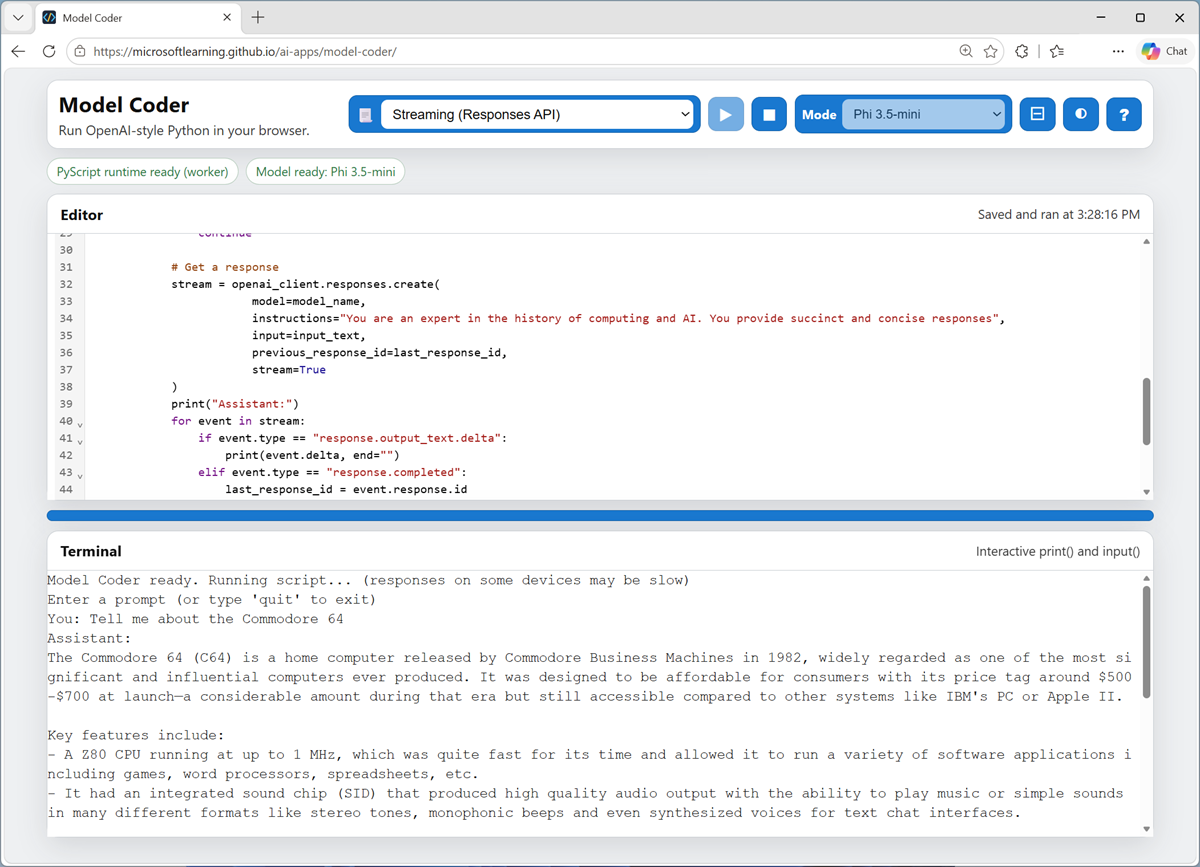Click terminal scrollbar down arrow
Screen dimensions: 1200x867
(x=1146, y=828)
